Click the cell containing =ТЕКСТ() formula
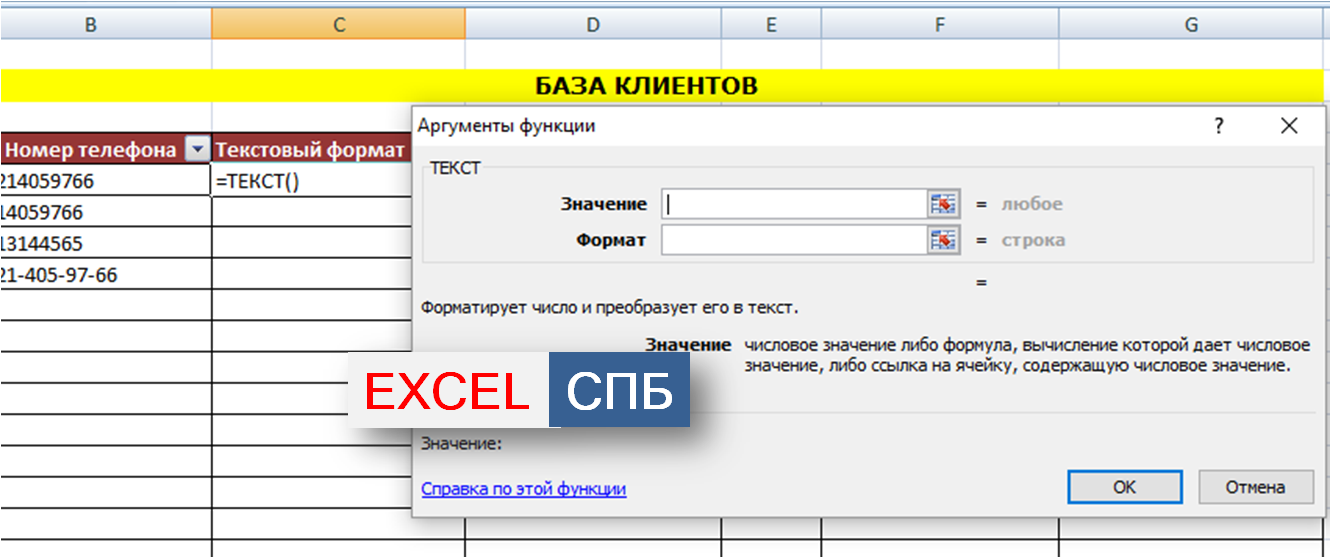Image resolution: width=1331 pixels, height=558 pixels. tap(310, 182)
